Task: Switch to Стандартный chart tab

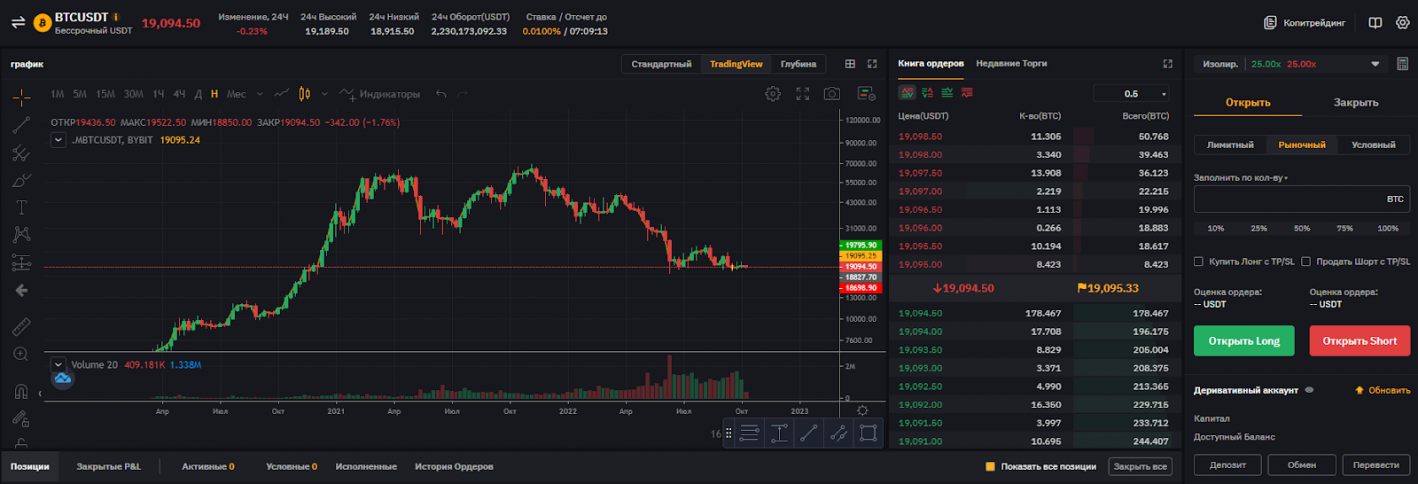Action: coord(661,64)
